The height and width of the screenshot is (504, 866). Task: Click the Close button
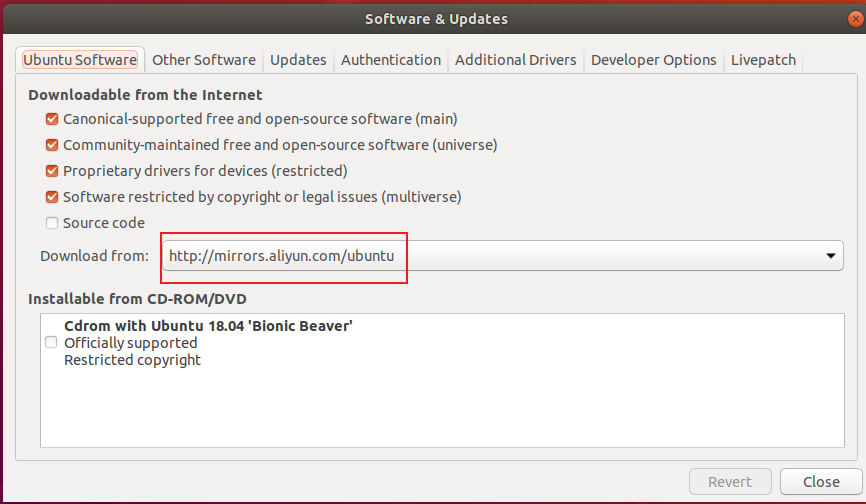tap(820, 482)
